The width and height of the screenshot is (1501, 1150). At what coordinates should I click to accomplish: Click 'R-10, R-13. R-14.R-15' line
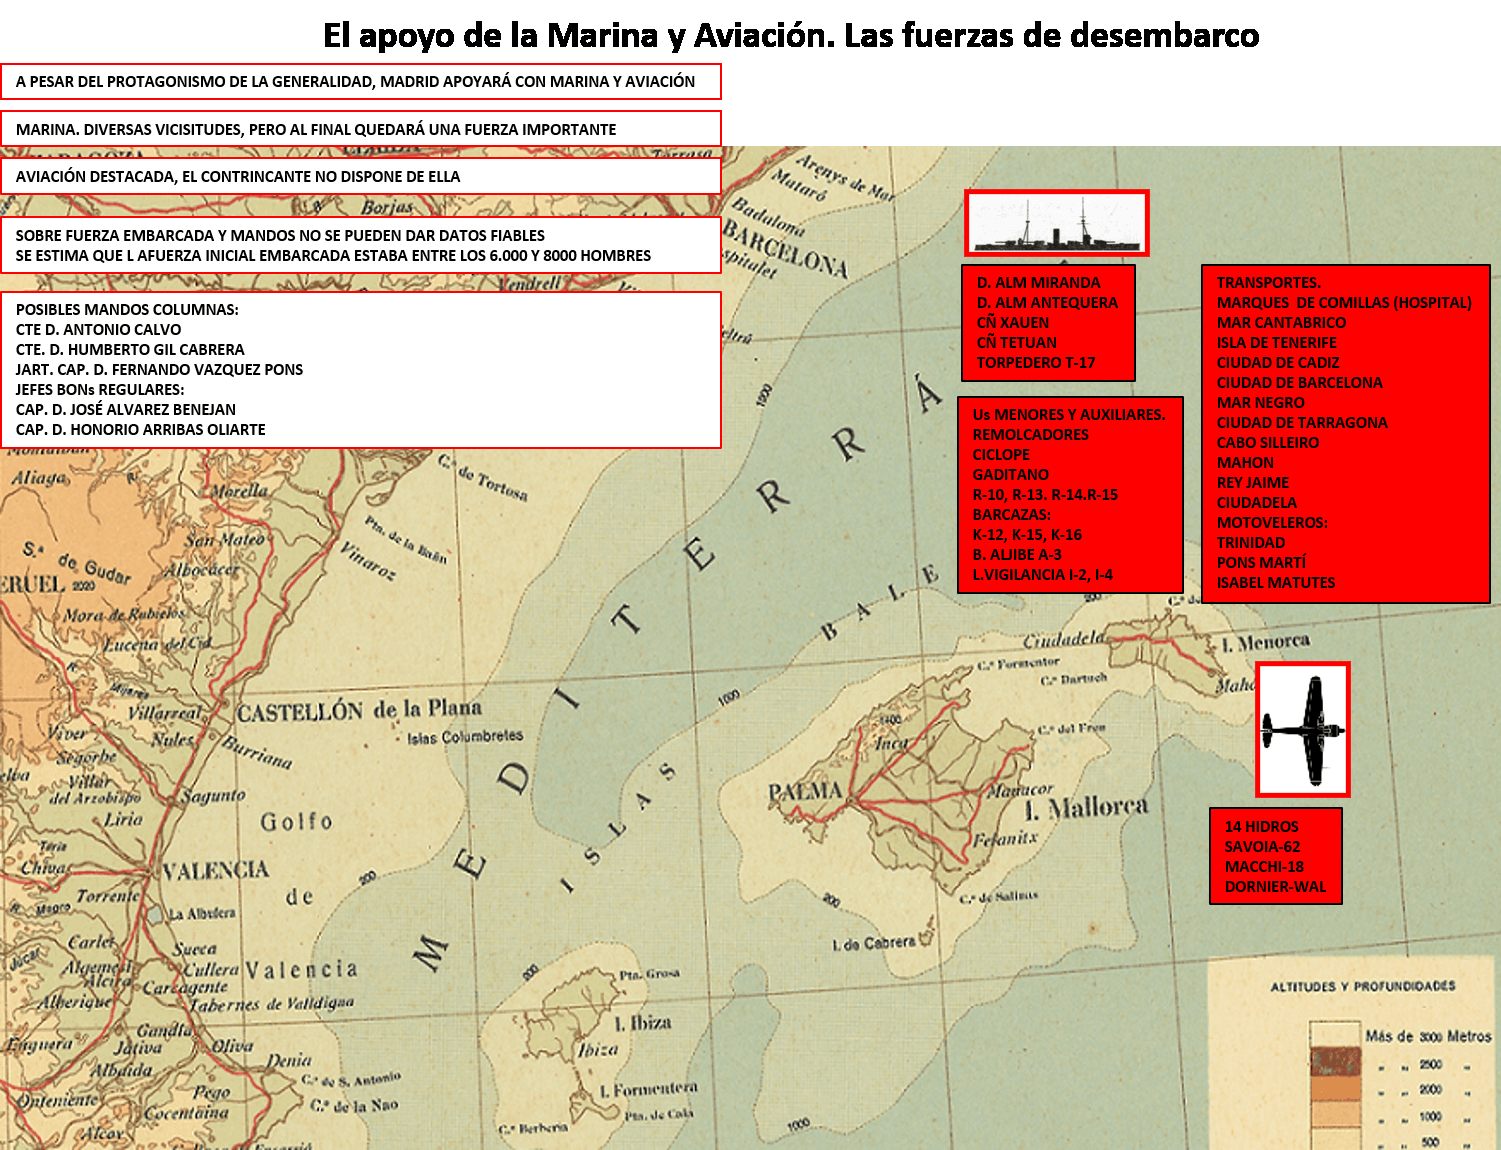coord(1045,495)
